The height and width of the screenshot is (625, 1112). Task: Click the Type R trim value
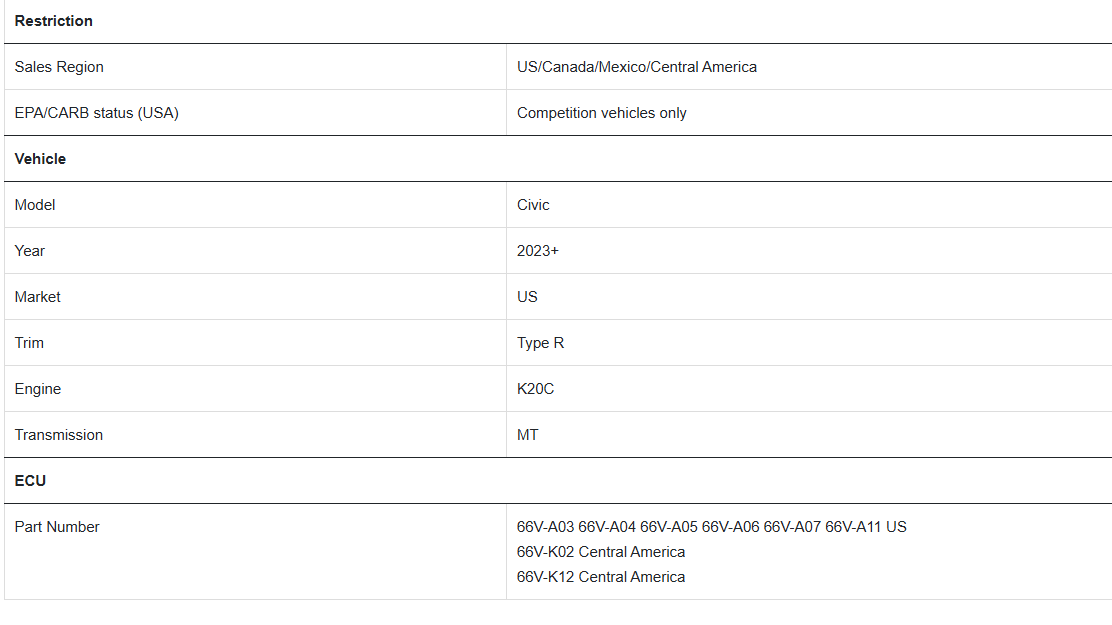540,343
